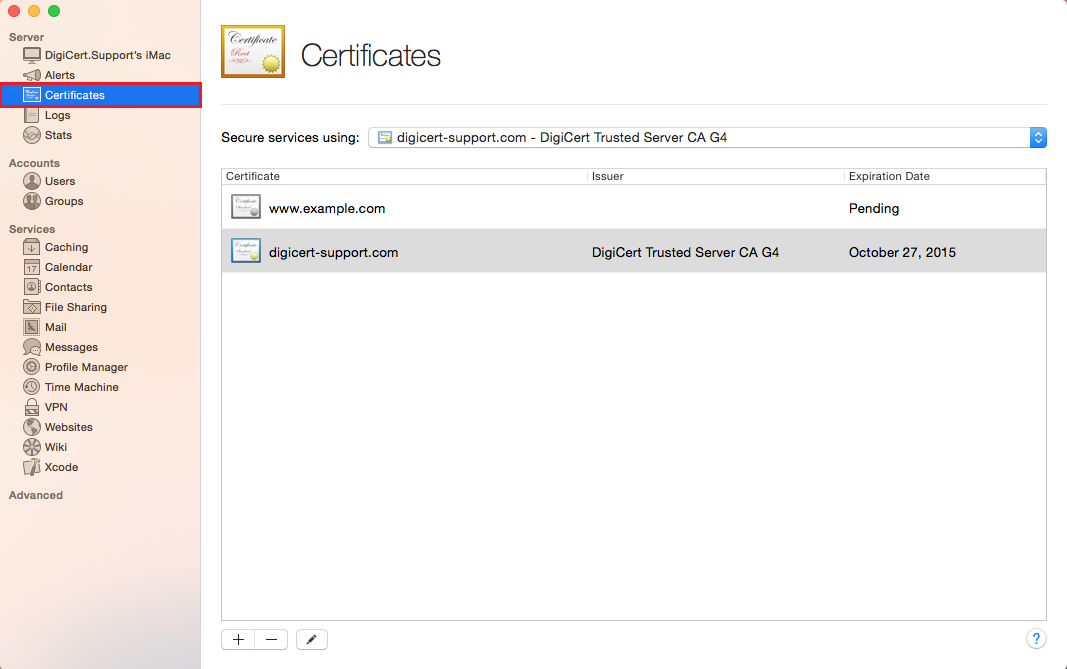Open the Time Machine service icon
The width and height of the screenshot is (1067, 669).
32,387
